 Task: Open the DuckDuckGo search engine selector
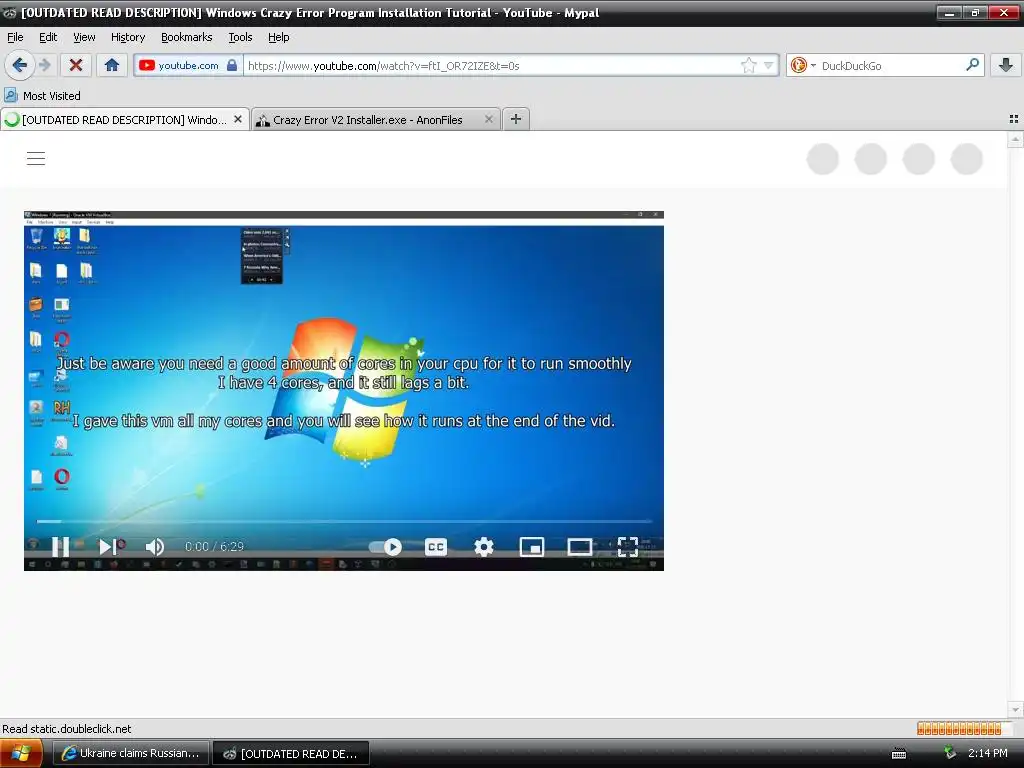803,65
